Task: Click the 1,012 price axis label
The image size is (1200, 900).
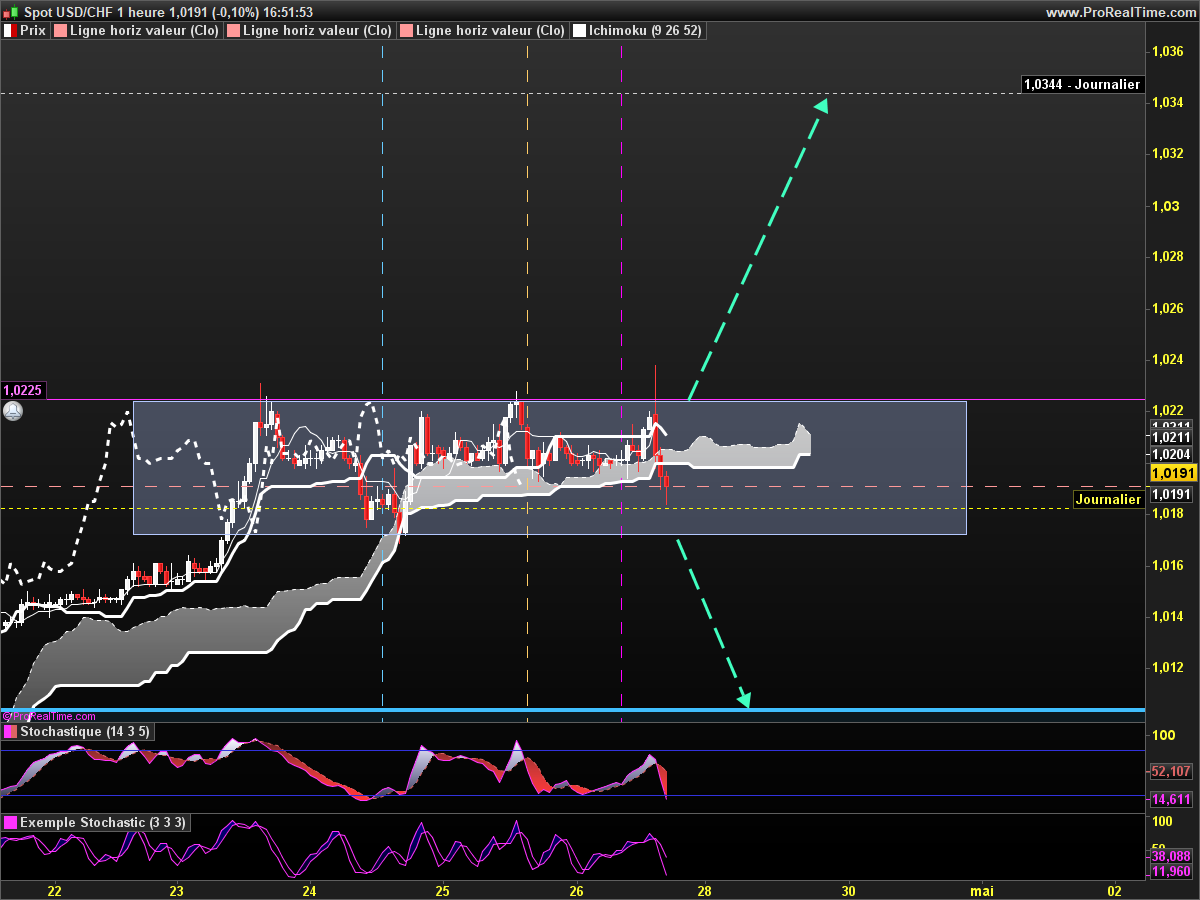Action: click(1168, 668)
